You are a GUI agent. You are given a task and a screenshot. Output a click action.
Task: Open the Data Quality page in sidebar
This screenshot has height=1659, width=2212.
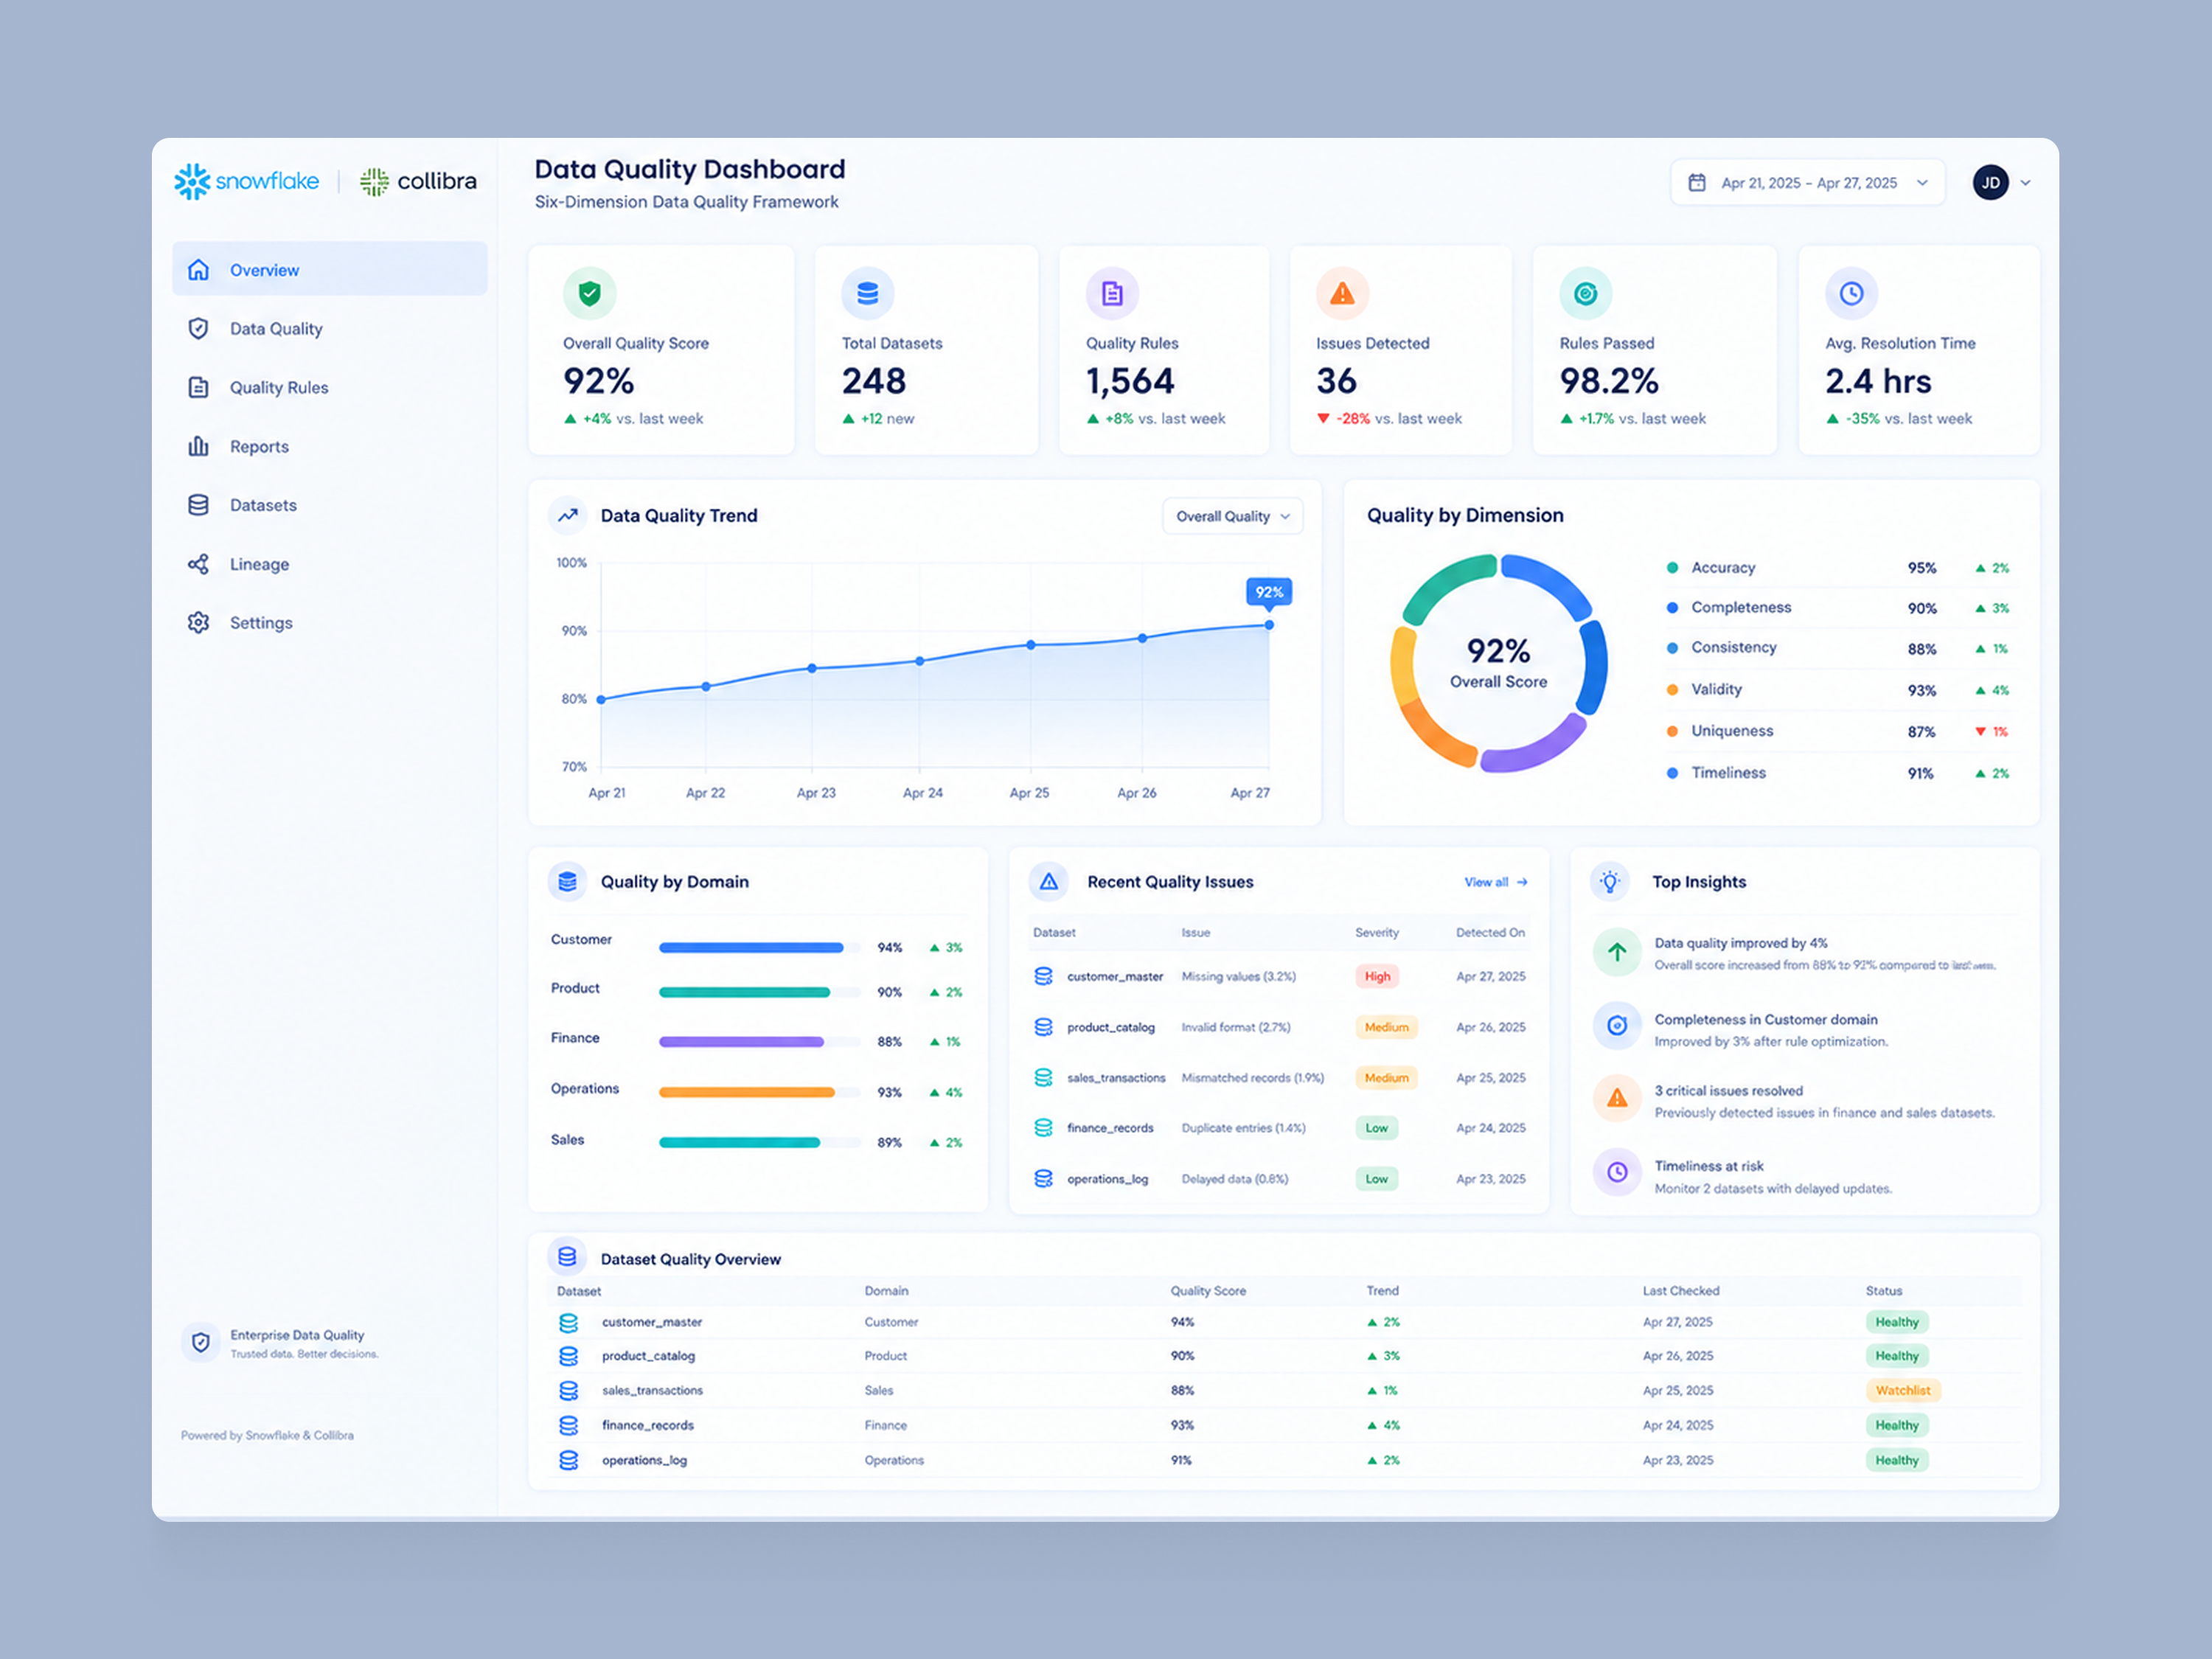click(330, 328)
